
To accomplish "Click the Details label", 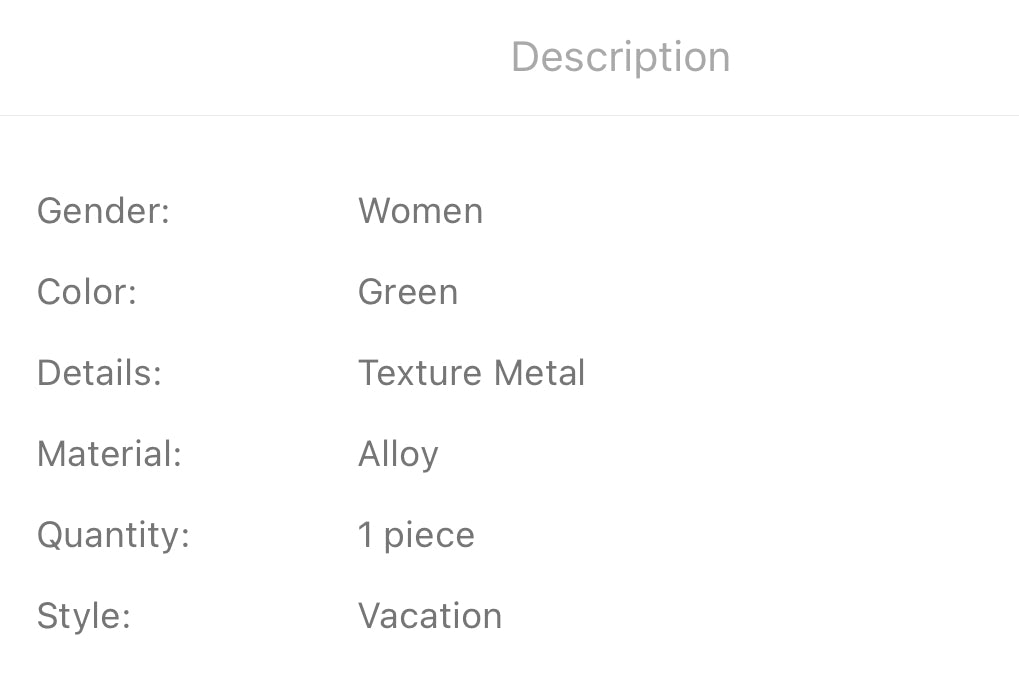I will [99, 373].
